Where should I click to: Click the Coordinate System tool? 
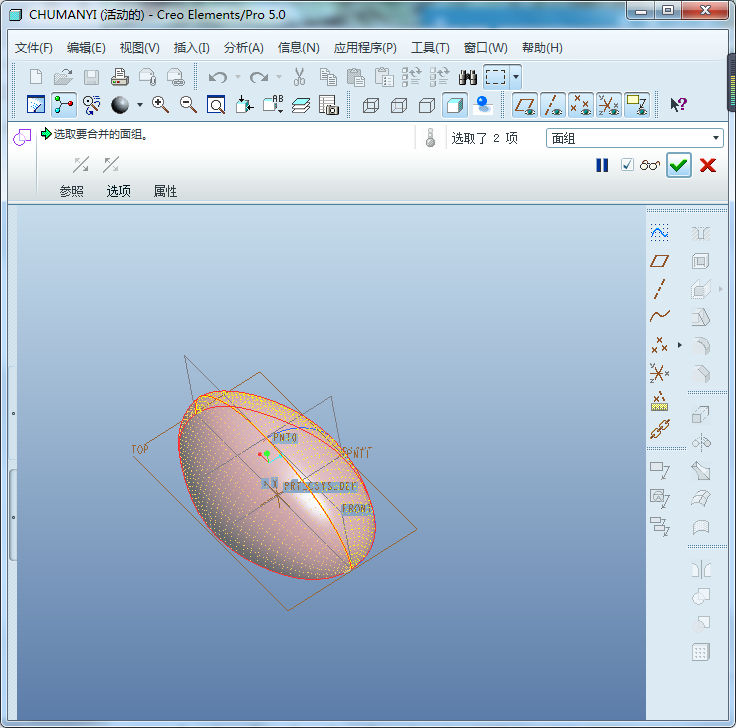tap(659, 373)
